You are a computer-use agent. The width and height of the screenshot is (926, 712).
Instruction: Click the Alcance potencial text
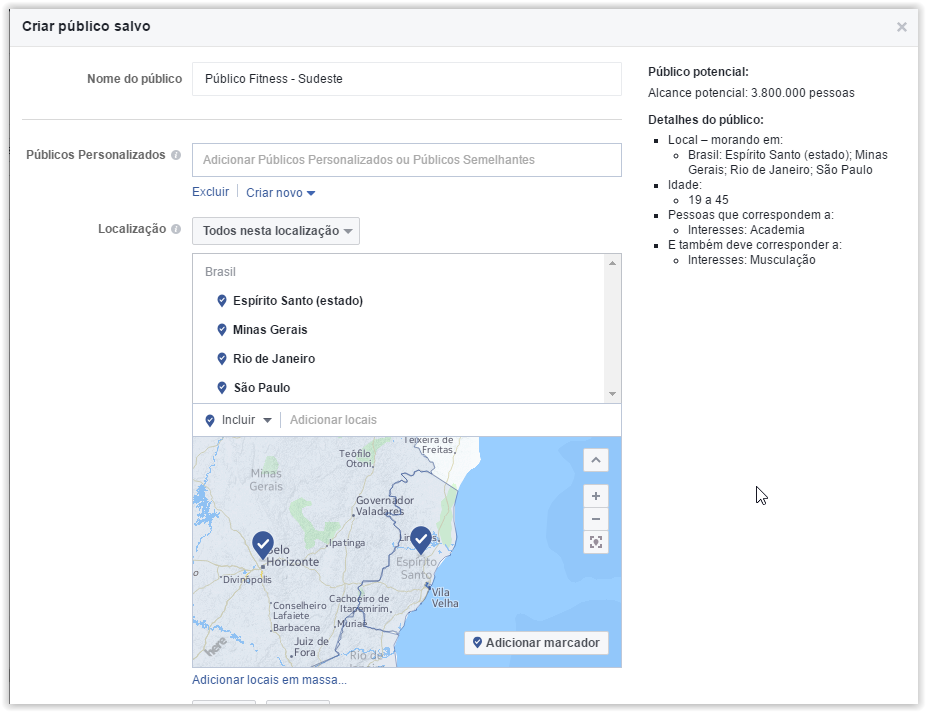point(751,93)
